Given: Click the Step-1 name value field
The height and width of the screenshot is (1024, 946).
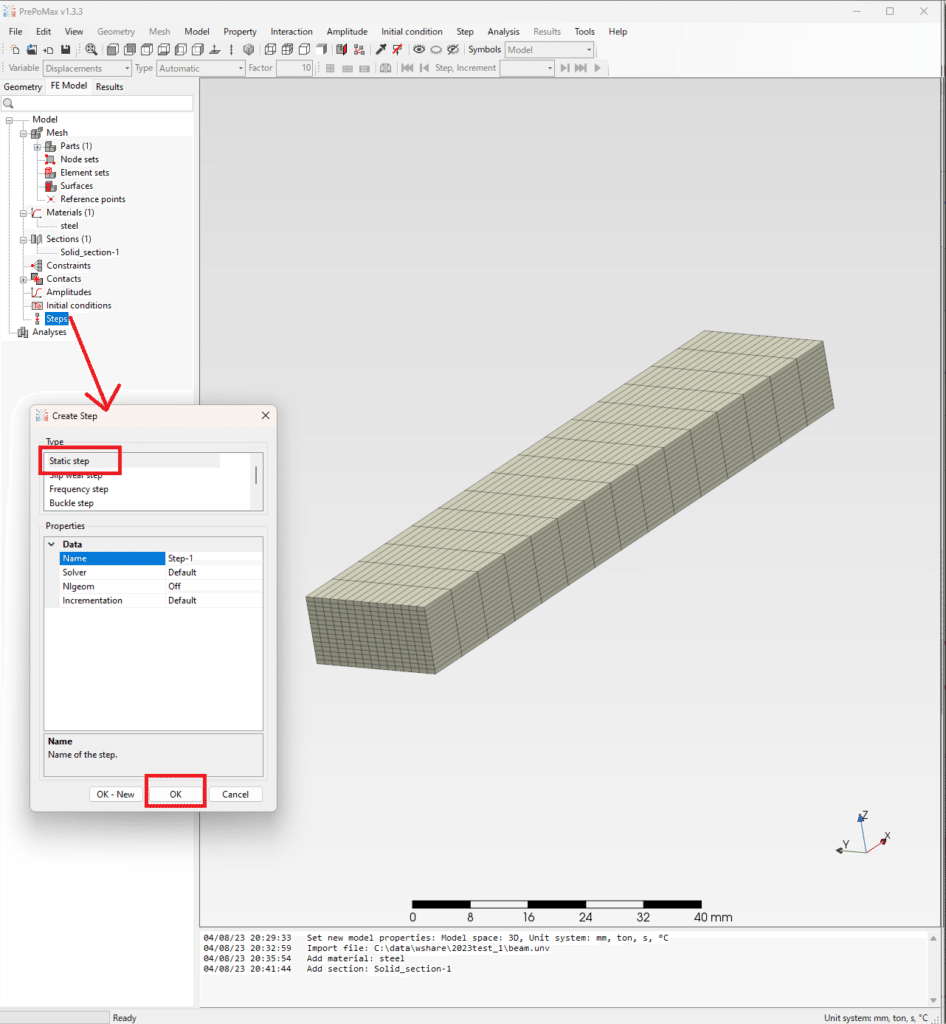Looking at the screenshot, I should [x=213, y=558].
